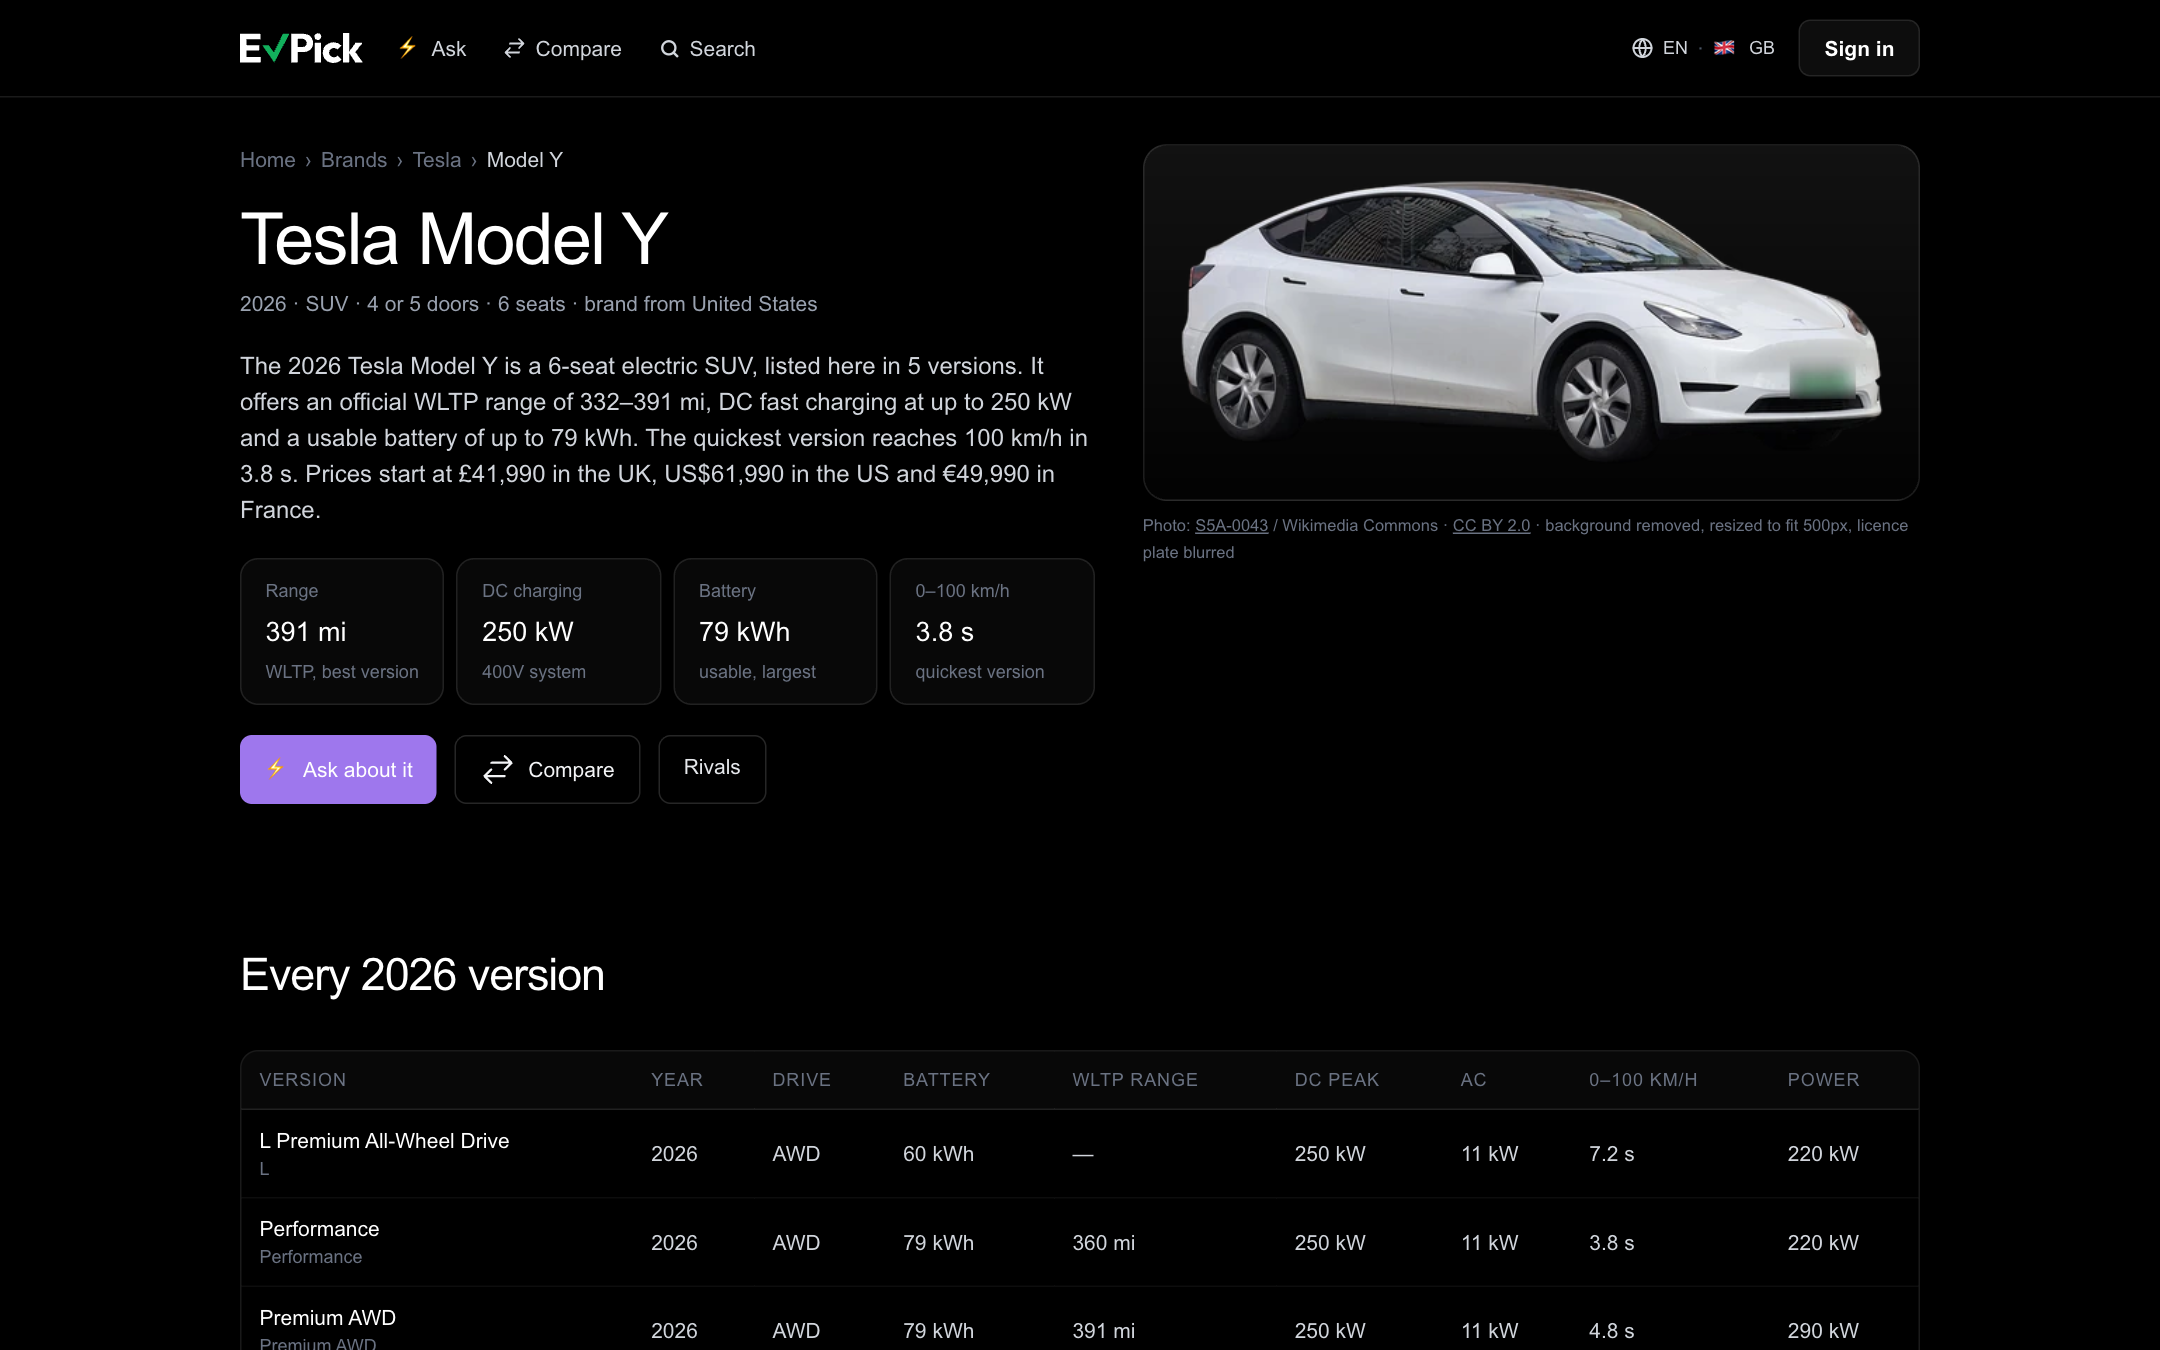Click 3.8 s cell in Performance row
This screenshot has width=2160, height=1350.
coord(1611,1243)
